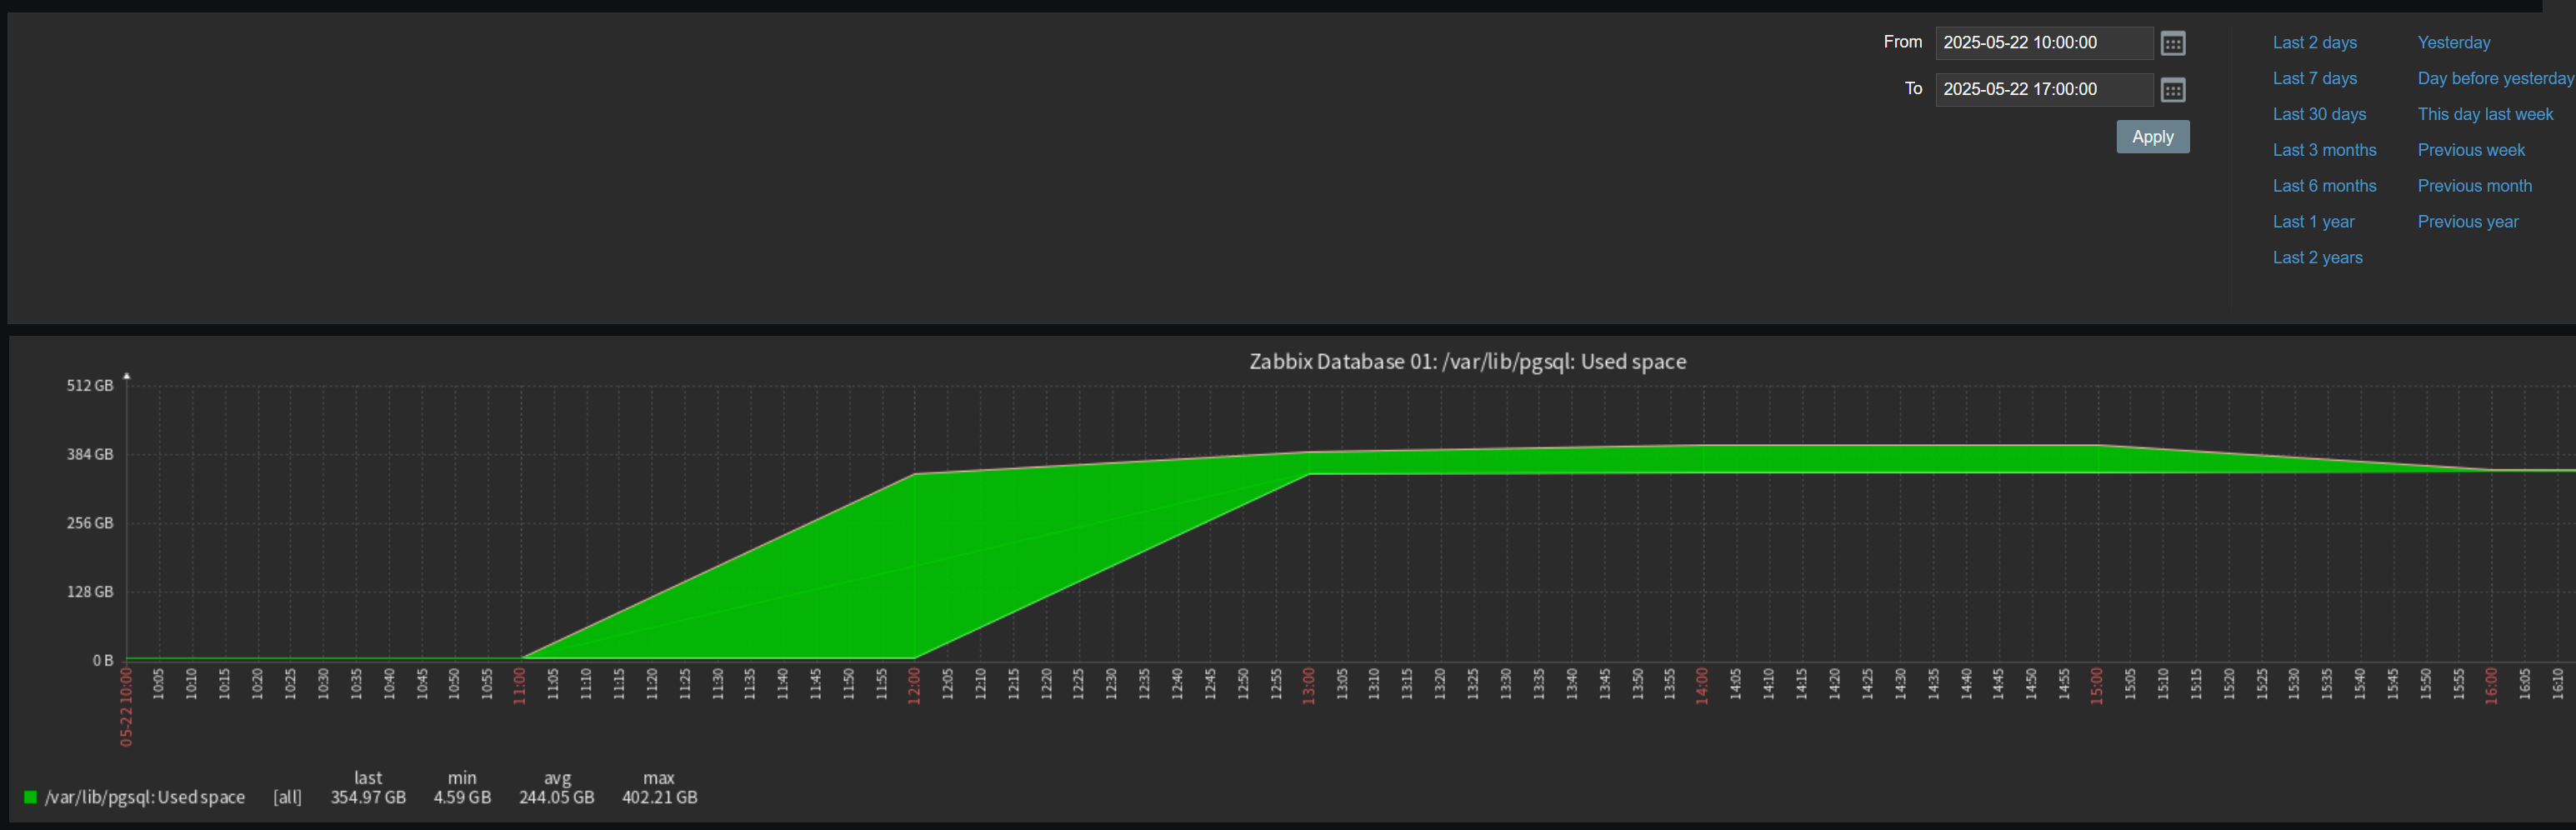This screenshot has height=830, width=2576.
Task: Show Day before yesterday period
Action: coord(2494,79)
